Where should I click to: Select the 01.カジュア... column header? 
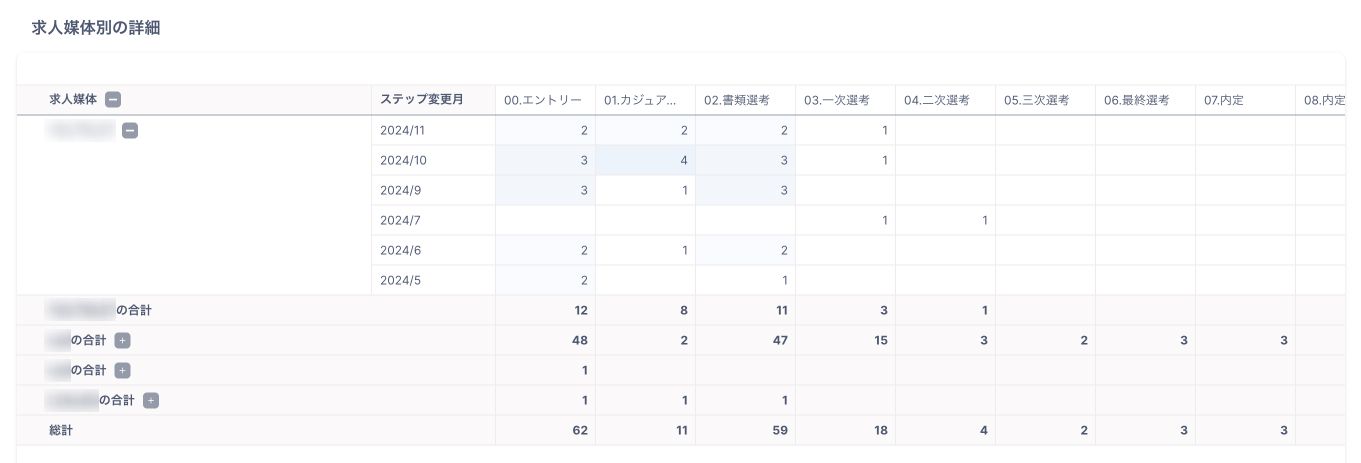click(640, 100)
